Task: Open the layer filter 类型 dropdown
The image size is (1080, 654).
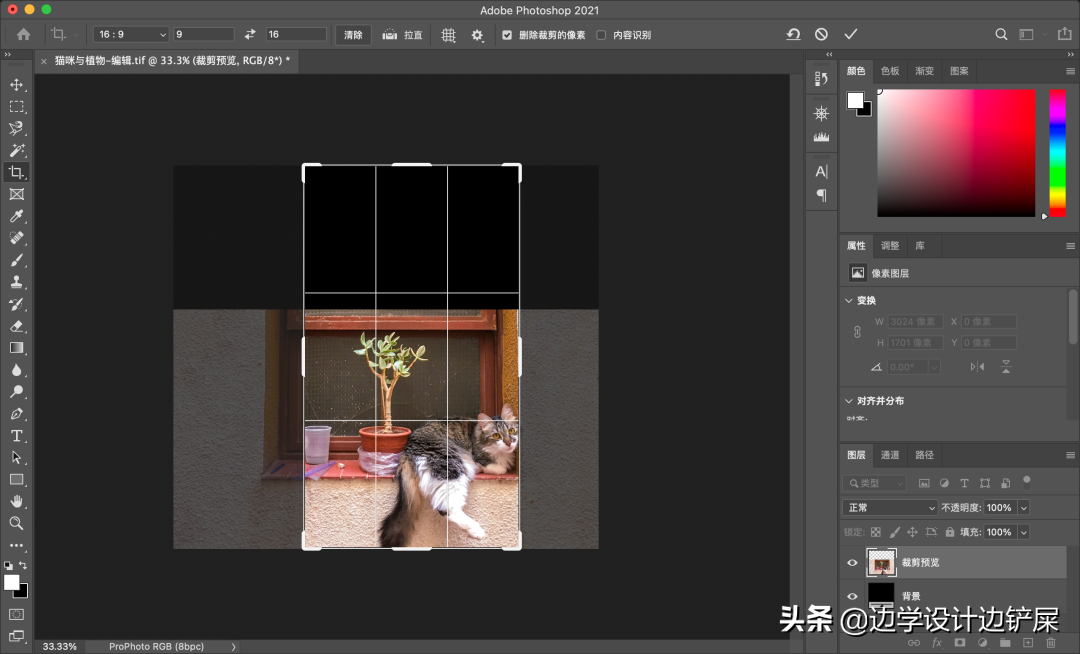Action: coord(875,483)
